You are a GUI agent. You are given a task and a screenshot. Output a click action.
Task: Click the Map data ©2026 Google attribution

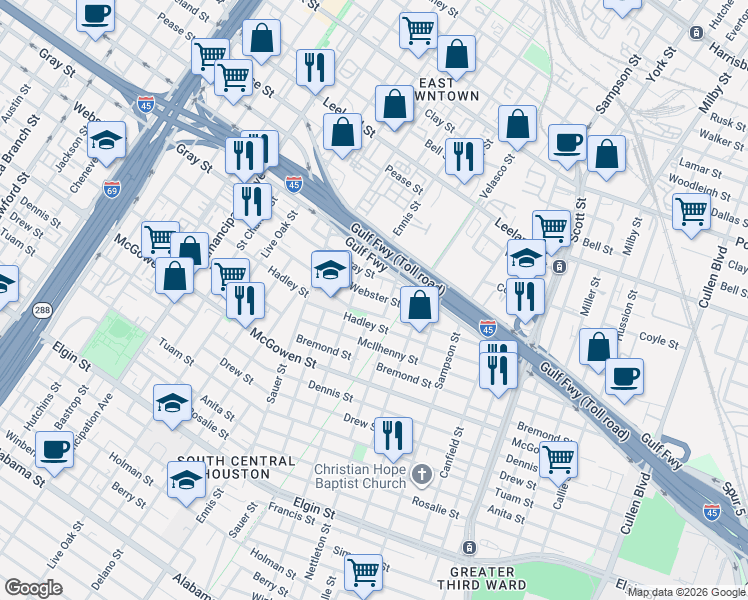687,592
